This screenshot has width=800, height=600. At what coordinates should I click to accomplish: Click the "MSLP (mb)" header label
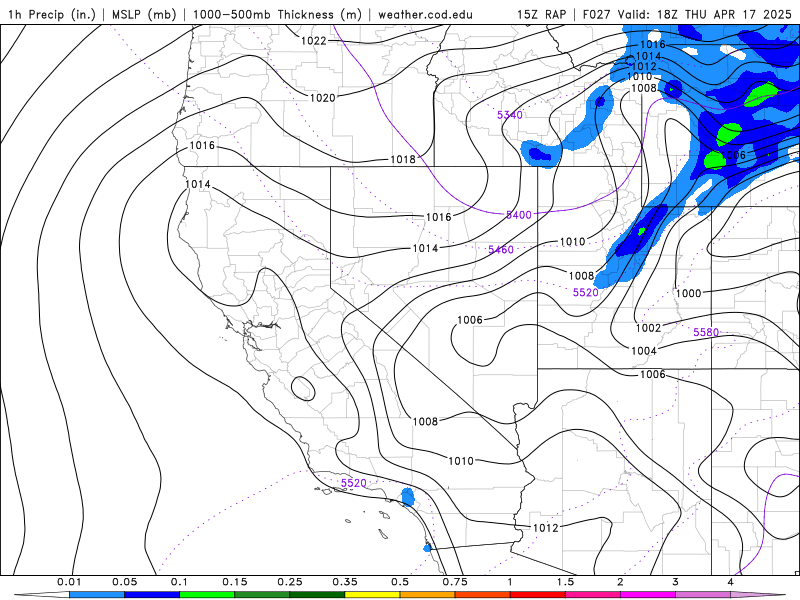[x=144, y=14]
